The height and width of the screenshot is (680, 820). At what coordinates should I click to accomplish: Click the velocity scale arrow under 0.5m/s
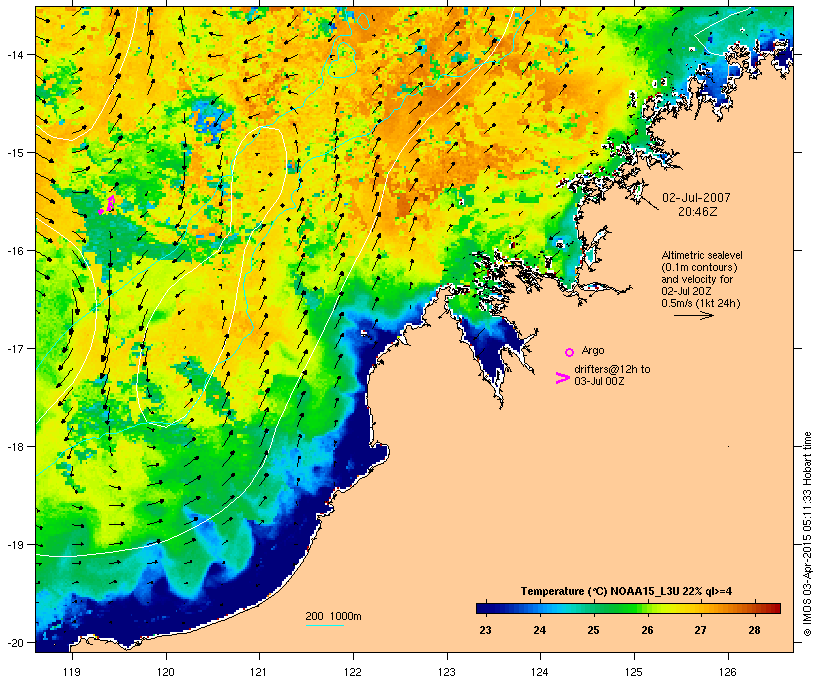pyautogui.click(x=693, y=315)
